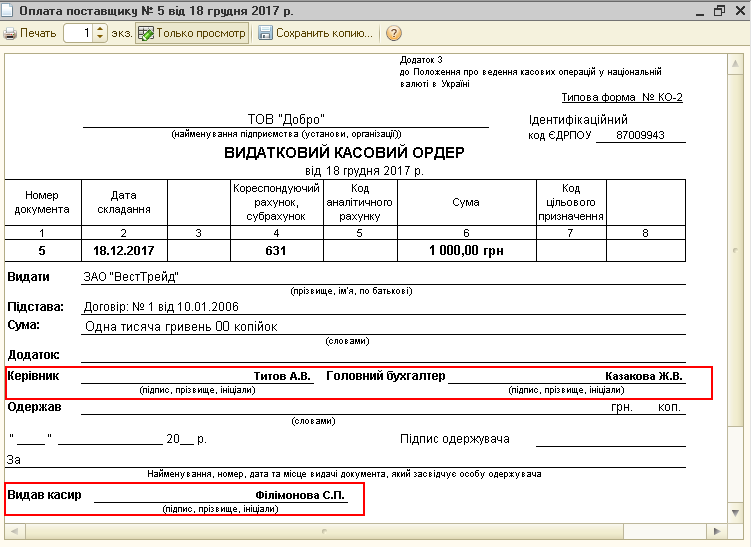Restore down the document window
The width and height of the screenshot is (751, 547).
[x=719, y=10]
